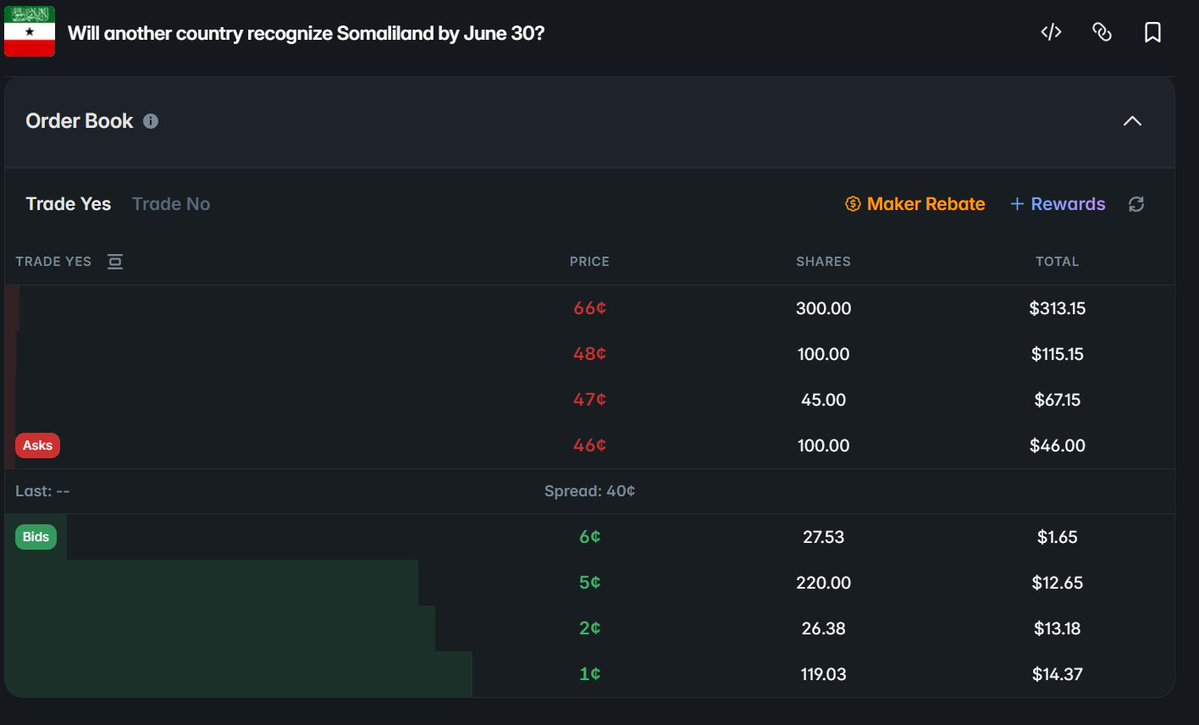Switch to Trade Yes tab
This screenshot has width=1199, height=725.
pos(68,204)
